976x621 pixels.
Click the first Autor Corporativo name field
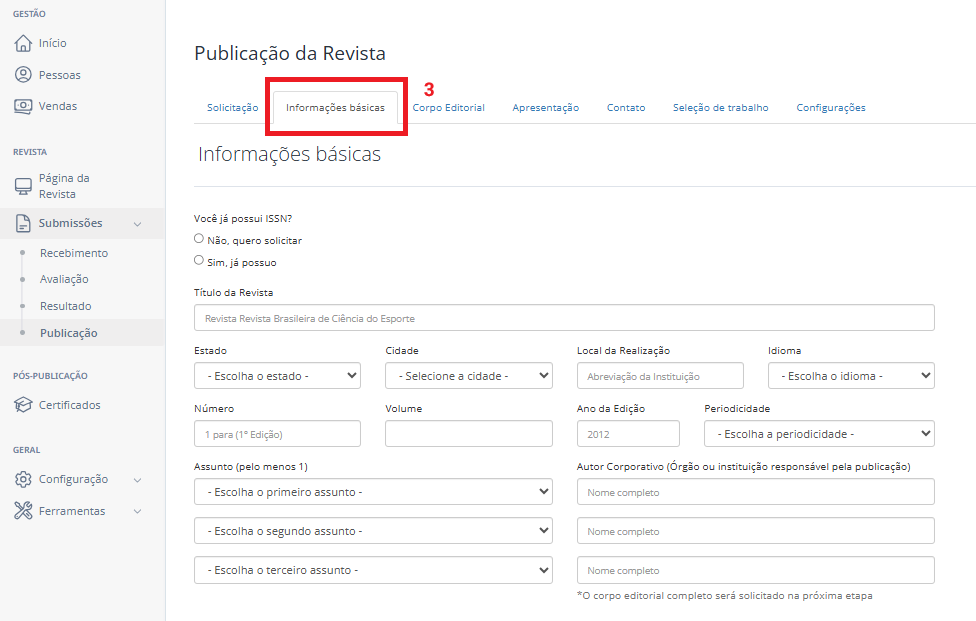coord(756,492)
